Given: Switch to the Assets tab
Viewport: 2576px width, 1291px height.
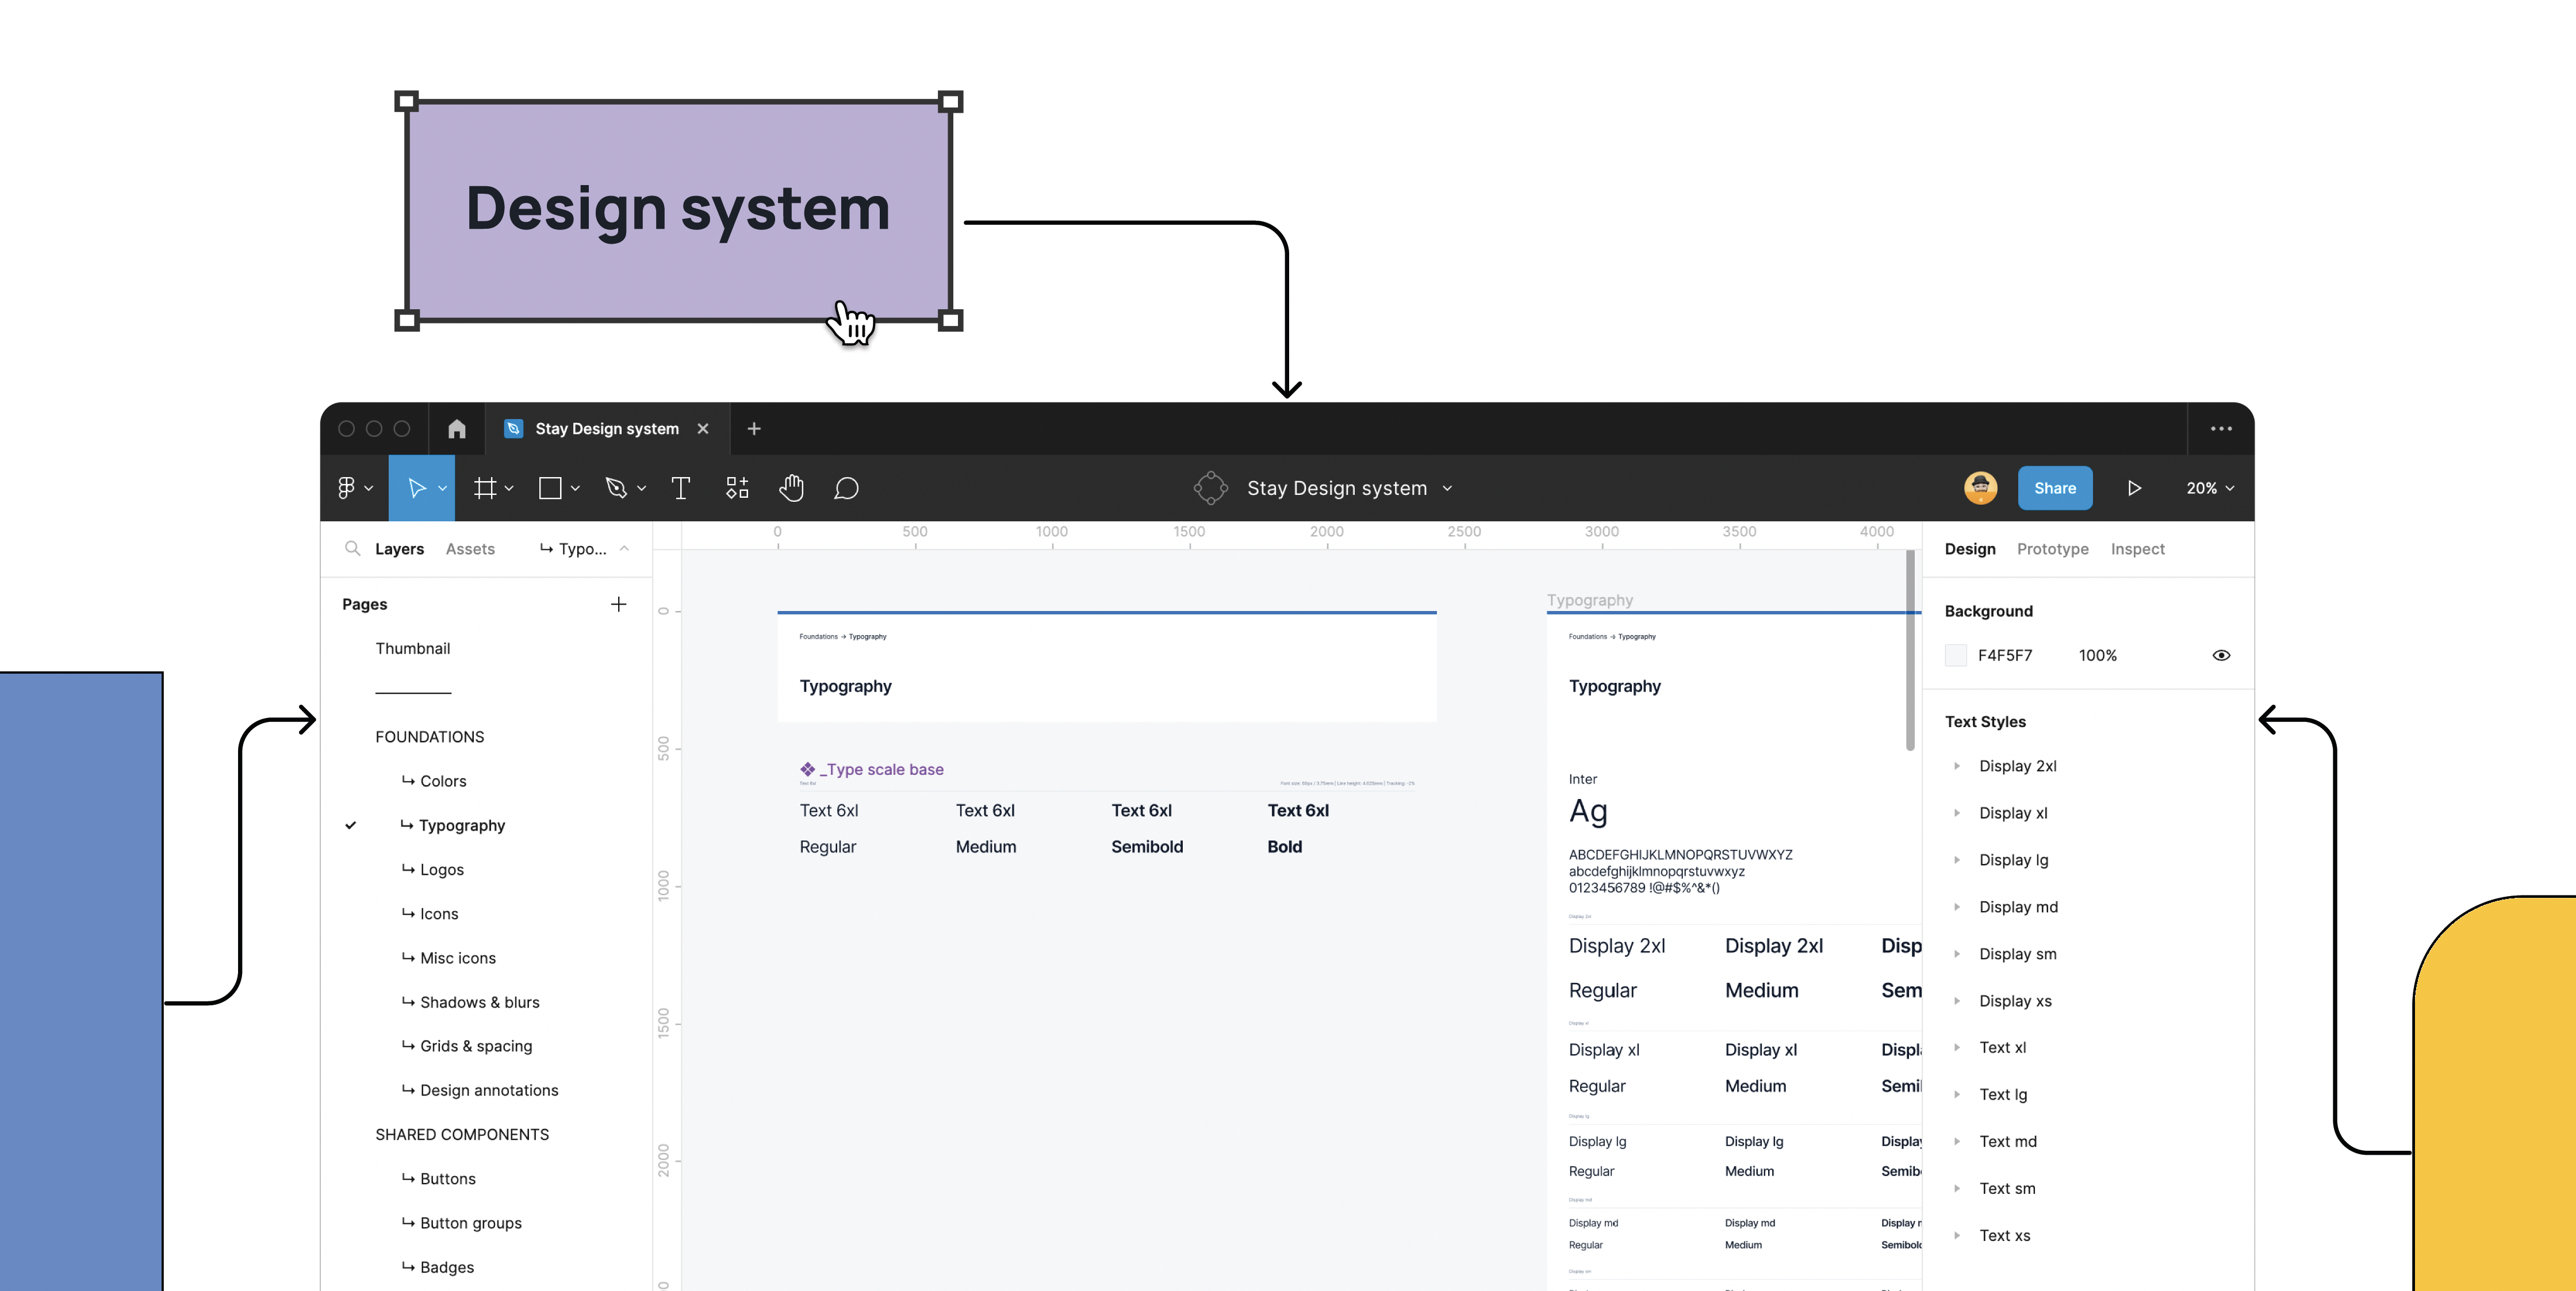Looking at the screenshot, I should tap(470, 549).
